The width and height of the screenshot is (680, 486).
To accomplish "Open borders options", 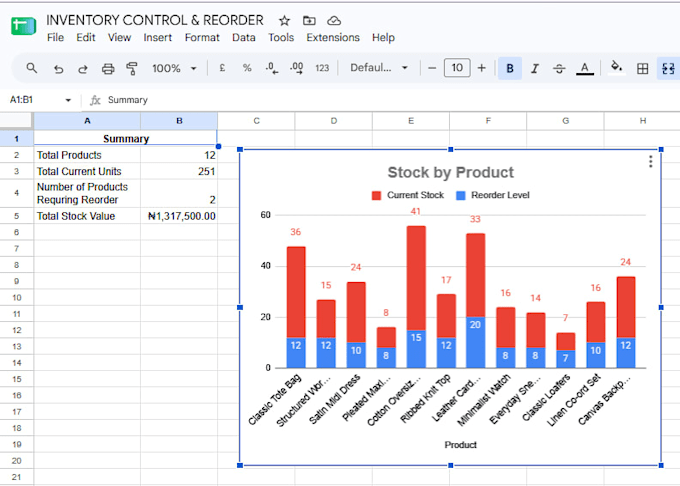I will coord(643,68).
